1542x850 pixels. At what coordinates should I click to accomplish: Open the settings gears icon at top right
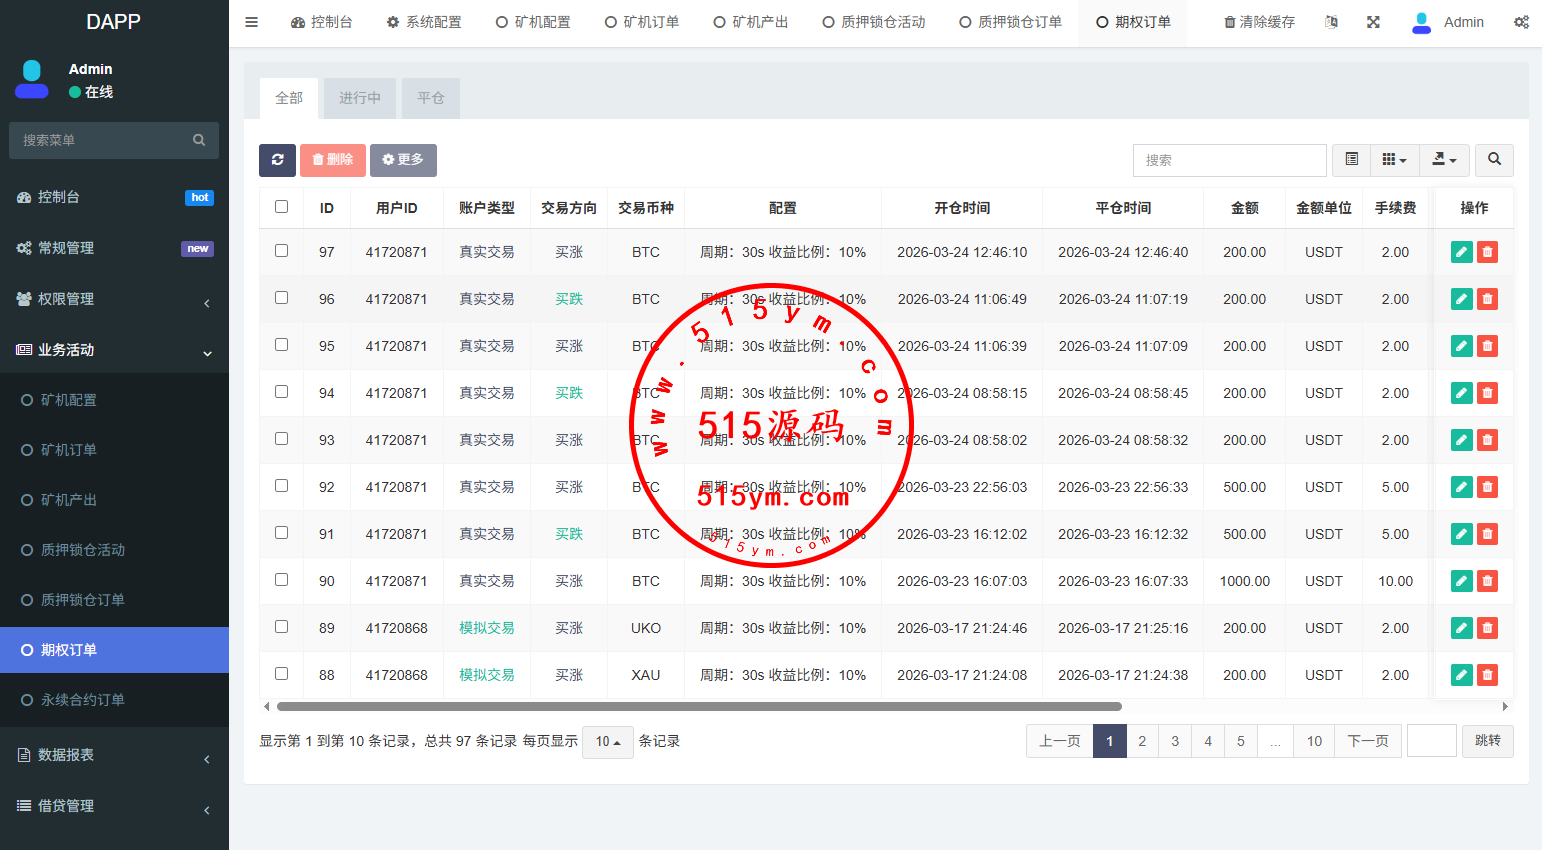tap(1521, 22)
